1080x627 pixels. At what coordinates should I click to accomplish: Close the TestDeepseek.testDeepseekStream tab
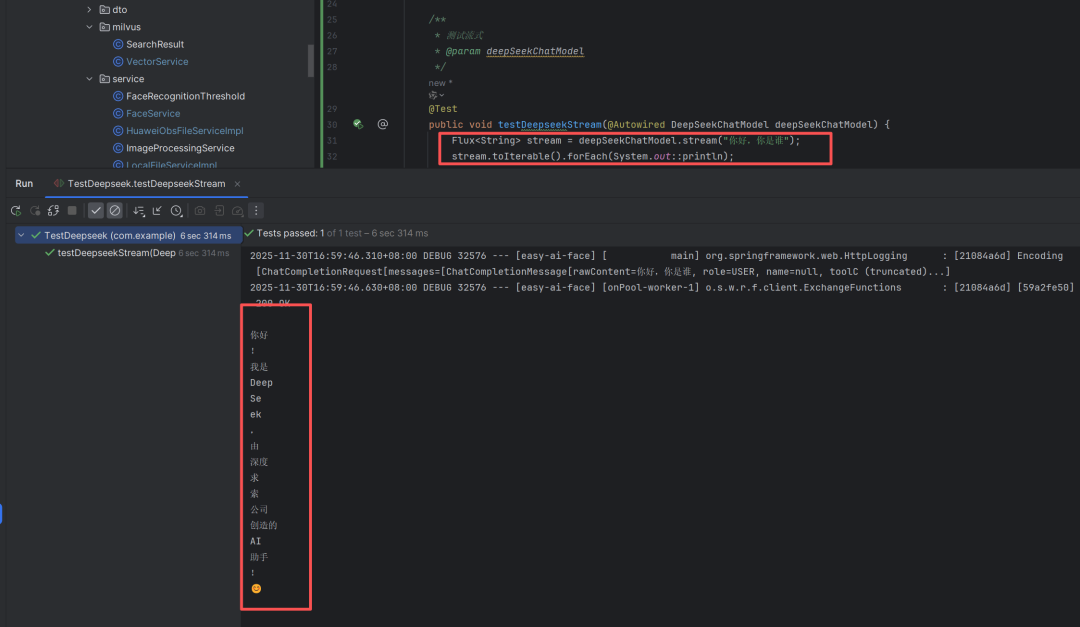(237, 184)
